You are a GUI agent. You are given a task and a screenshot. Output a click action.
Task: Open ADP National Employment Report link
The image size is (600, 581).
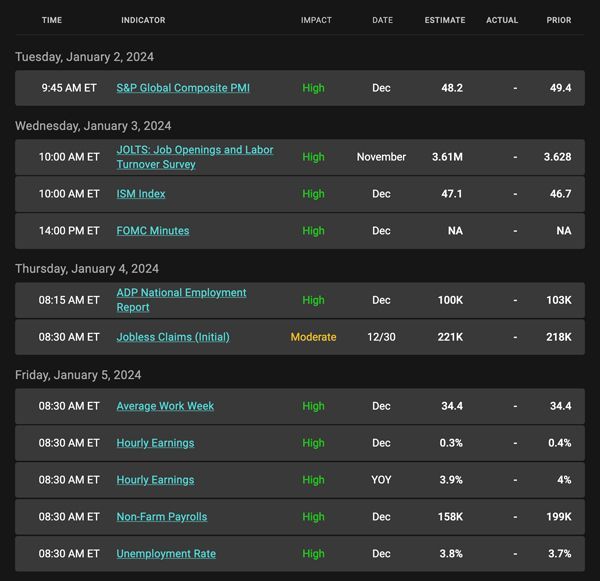point(181,300)
